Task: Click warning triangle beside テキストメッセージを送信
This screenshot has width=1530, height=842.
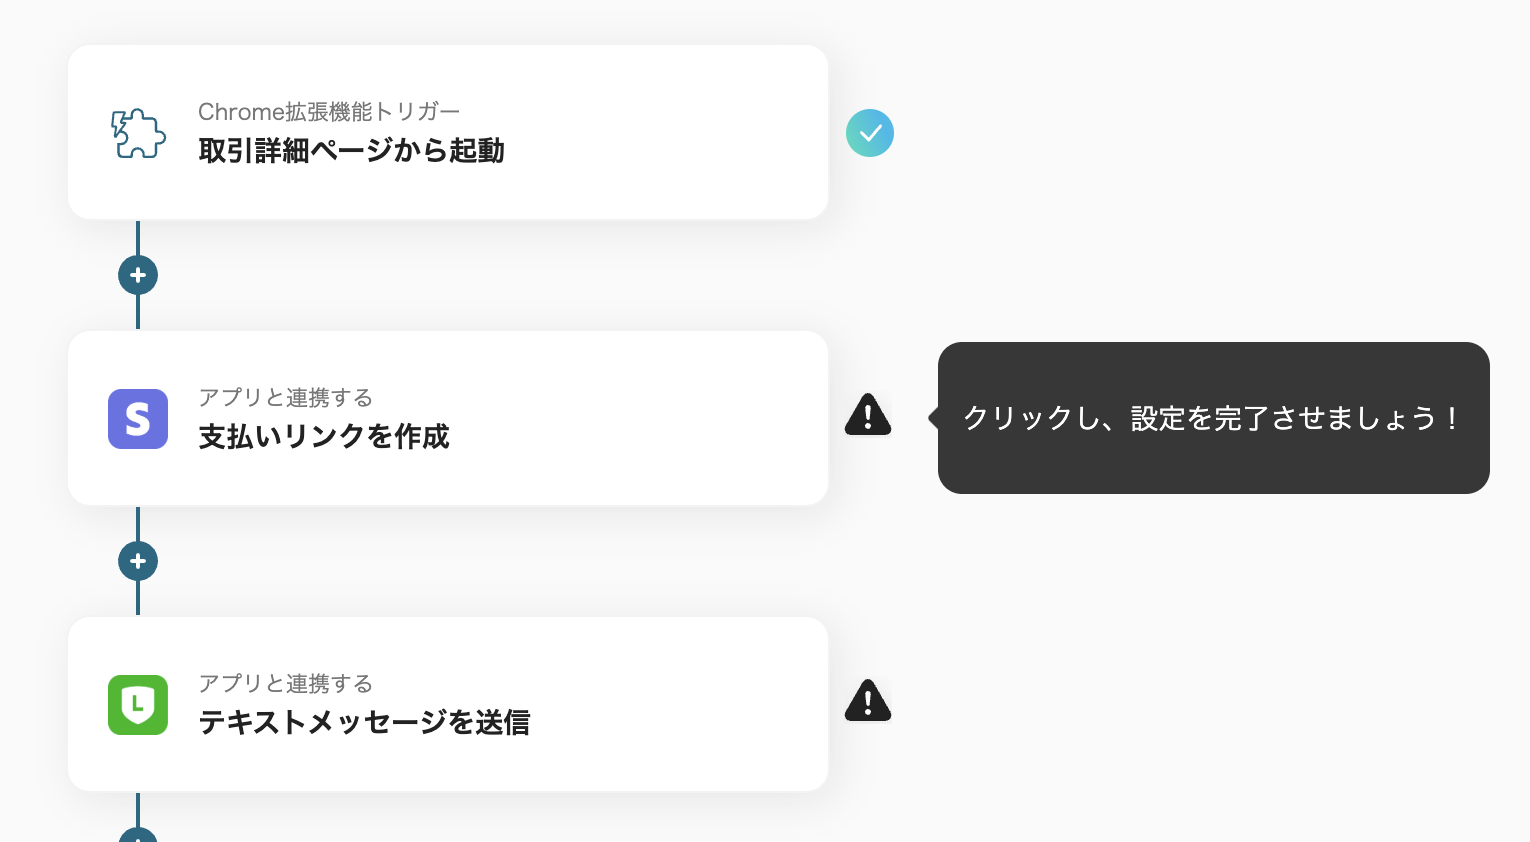Action: tap(868, 701)
